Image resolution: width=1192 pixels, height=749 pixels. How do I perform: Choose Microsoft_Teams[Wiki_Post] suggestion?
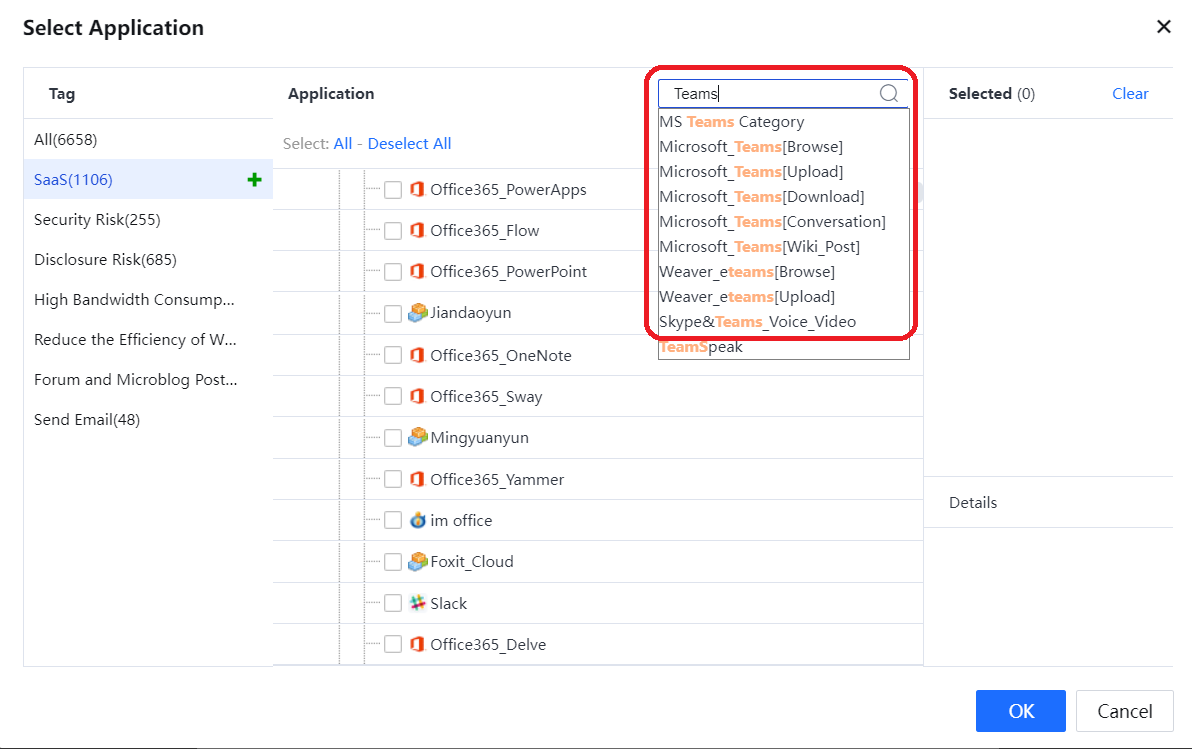(784, 247)
